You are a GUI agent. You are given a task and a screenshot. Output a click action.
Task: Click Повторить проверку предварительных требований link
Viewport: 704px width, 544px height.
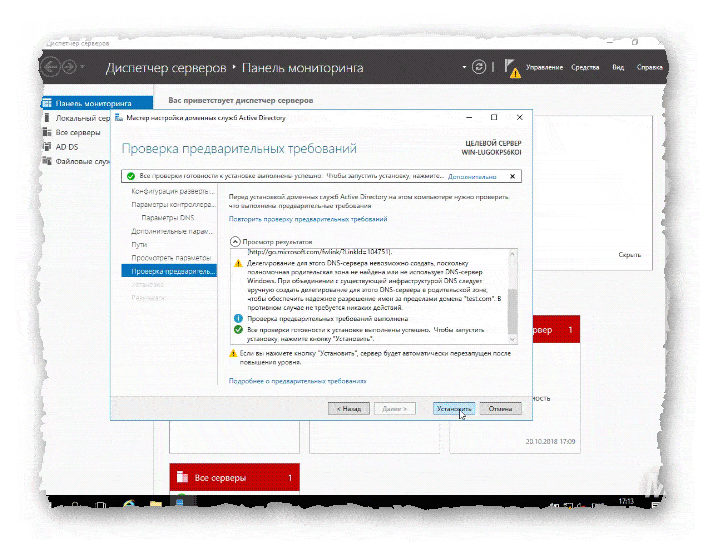pyautogui.click(x=308, y=219)
